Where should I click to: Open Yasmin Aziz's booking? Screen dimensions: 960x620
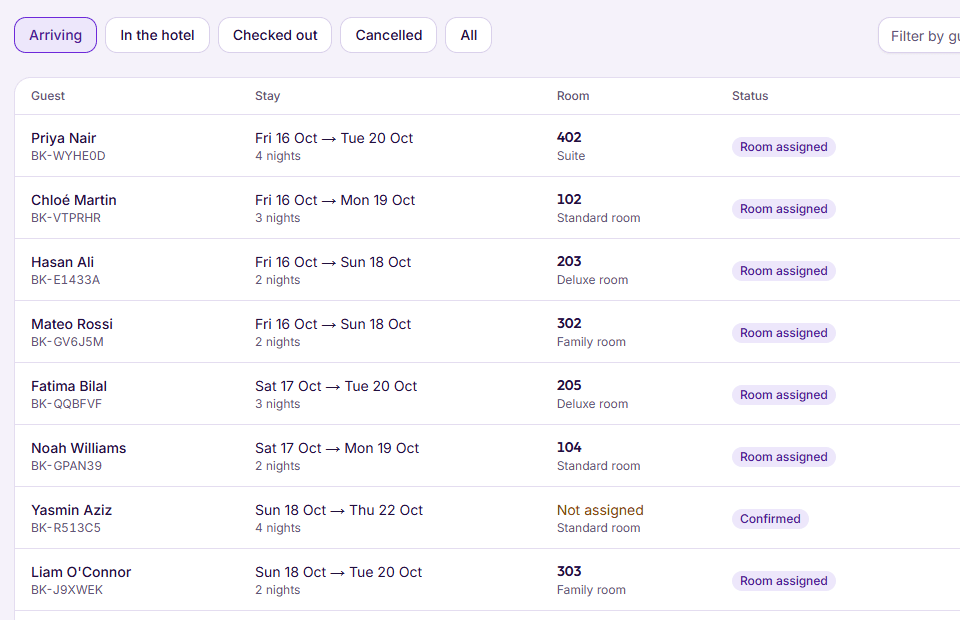(x=72, y=510)
